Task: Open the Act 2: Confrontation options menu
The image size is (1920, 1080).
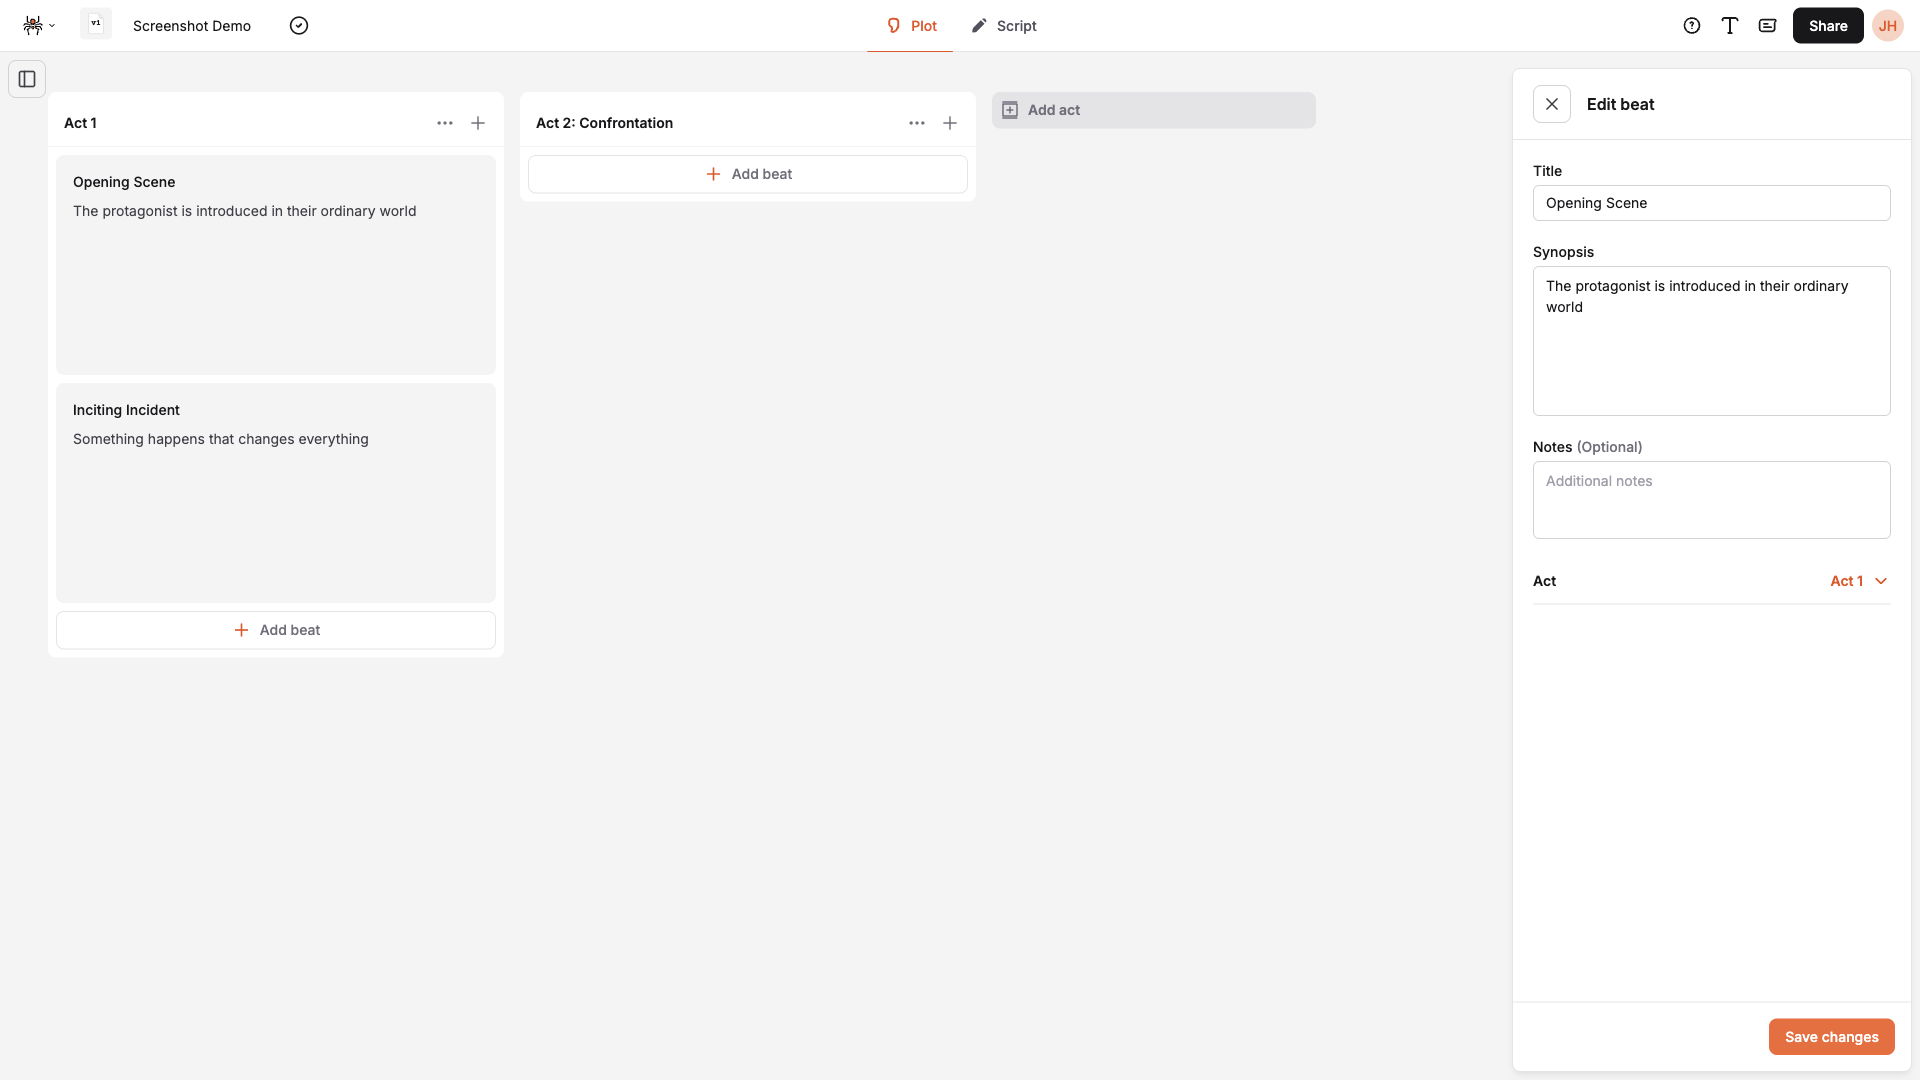Action: tap(917, 123)
